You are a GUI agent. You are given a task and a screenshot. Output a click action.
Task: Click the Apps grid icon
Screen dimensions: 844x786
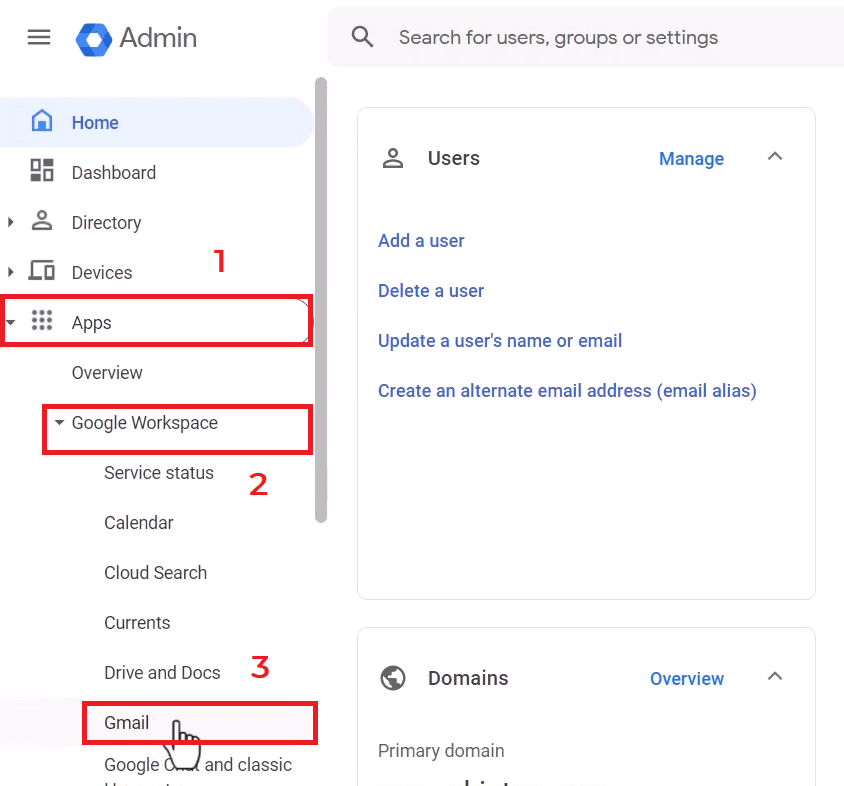click(42, 321)
